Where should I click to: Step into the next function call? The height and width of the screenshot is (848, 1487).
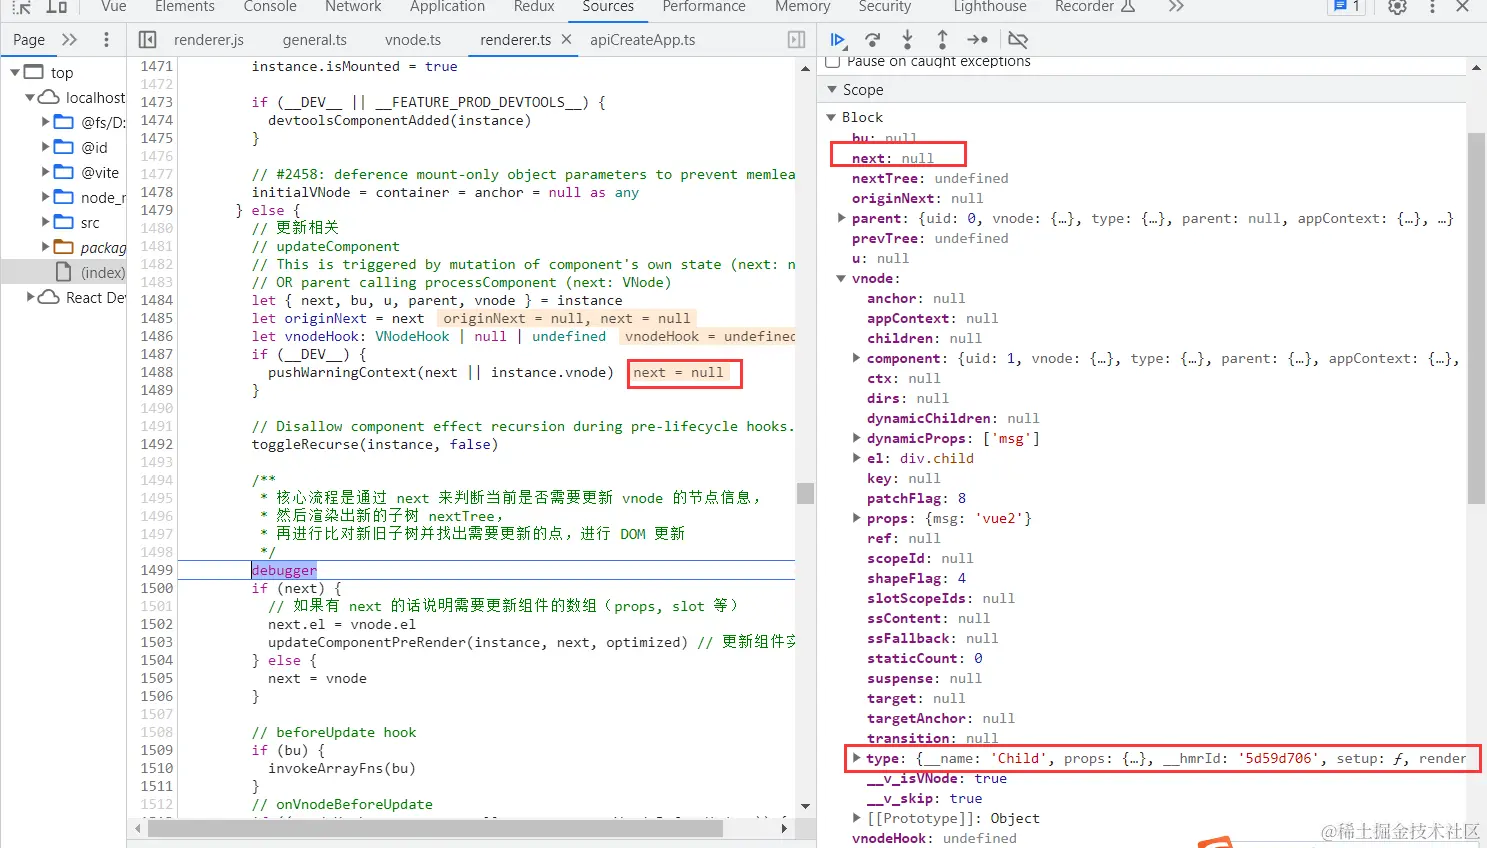pyautogui.click(x=907, y=40)
